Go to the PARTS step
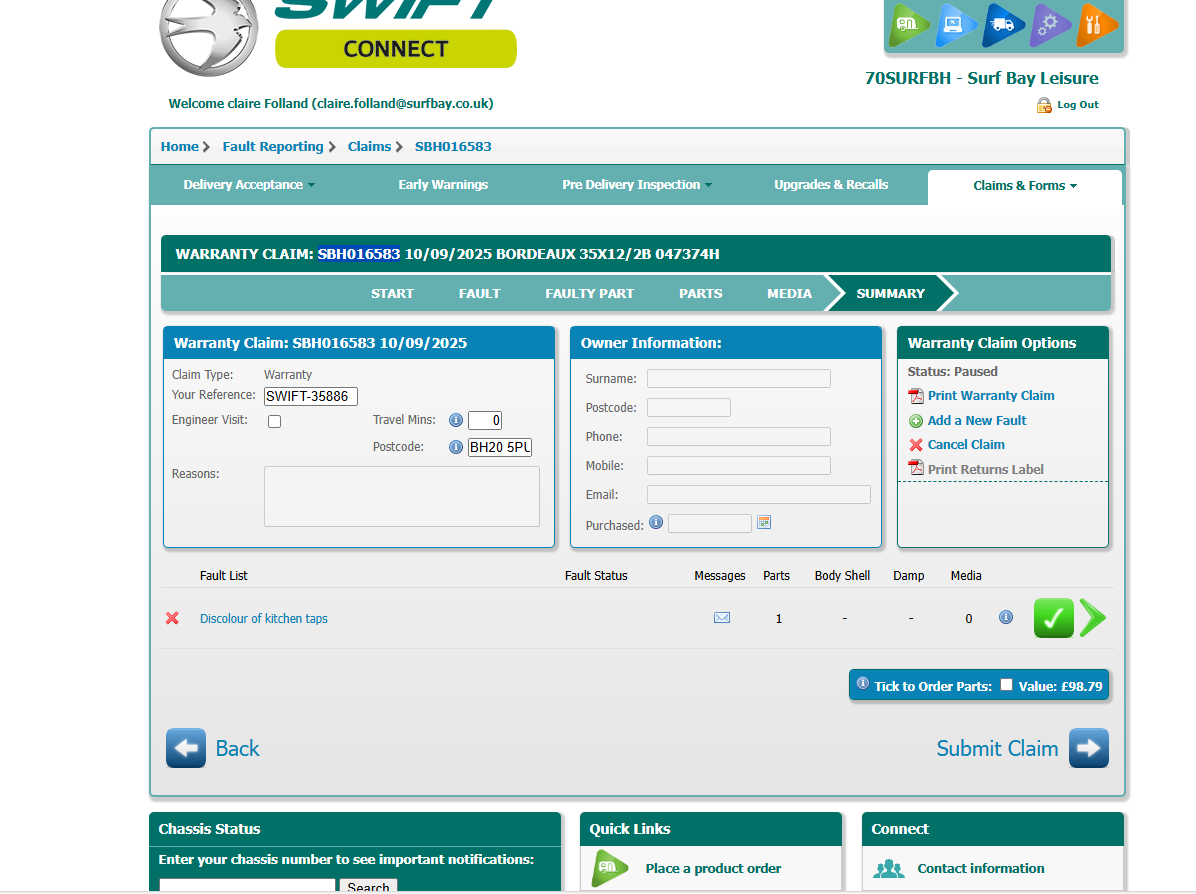 (x=700, y=294)
